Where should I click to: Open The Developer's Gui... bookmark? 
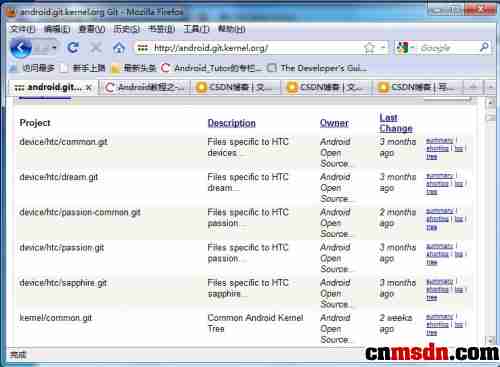coord(317,68)
